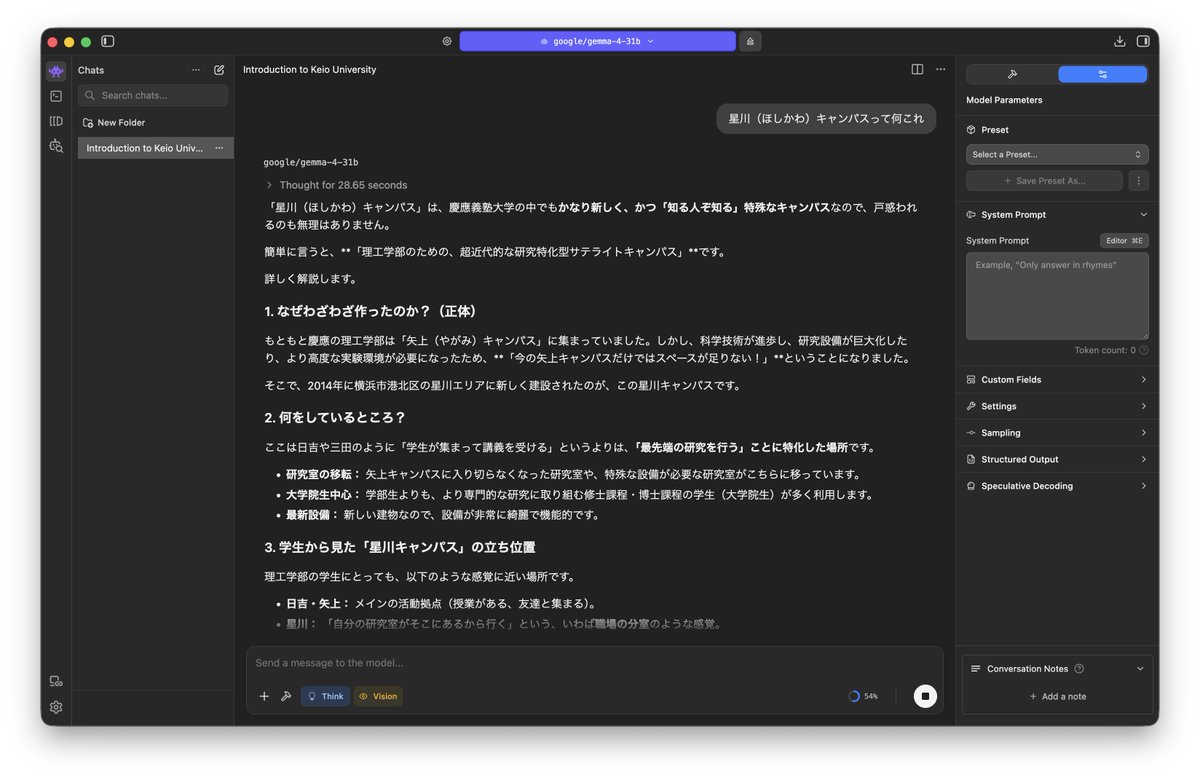Click the split-chat columns icon above conversation
Viewport: 1200px width, 780px height.
point(917,69)
